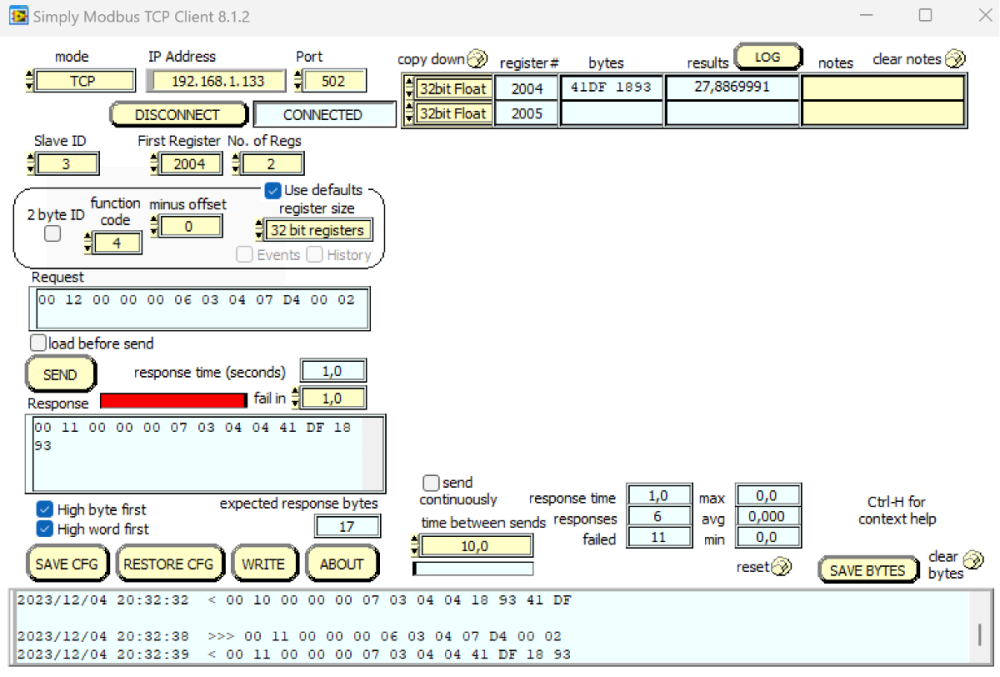The image size is (1000, 677).
Task: Enable the 2 byte ID checkbox
Action: [53, 234]
